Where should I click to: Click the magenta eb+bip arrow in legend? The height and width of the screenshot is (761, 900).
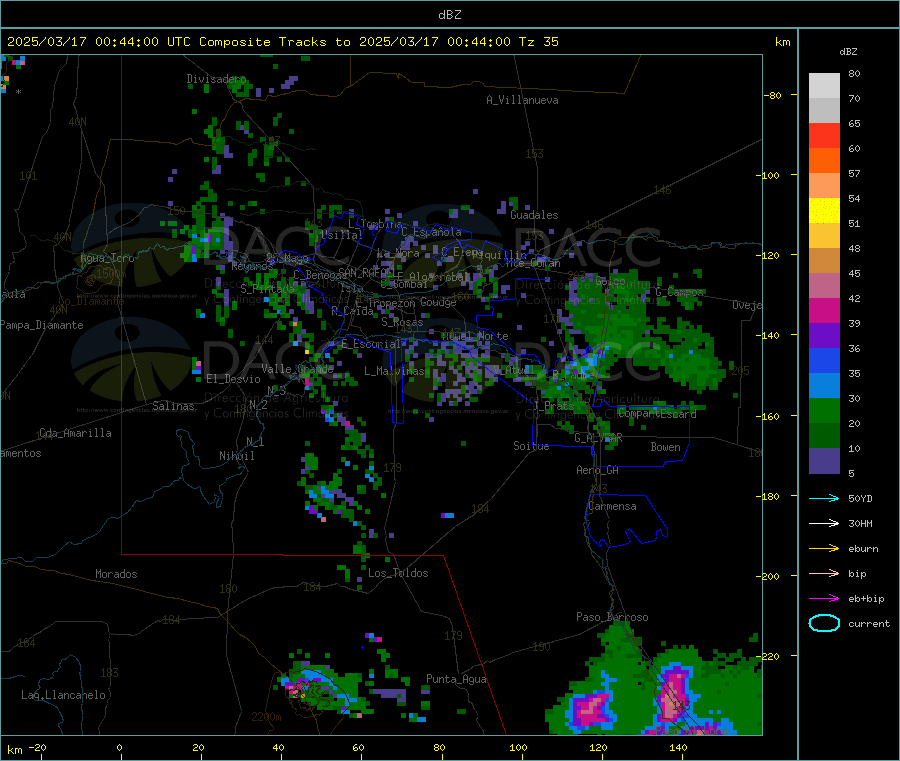coord(824,599)
